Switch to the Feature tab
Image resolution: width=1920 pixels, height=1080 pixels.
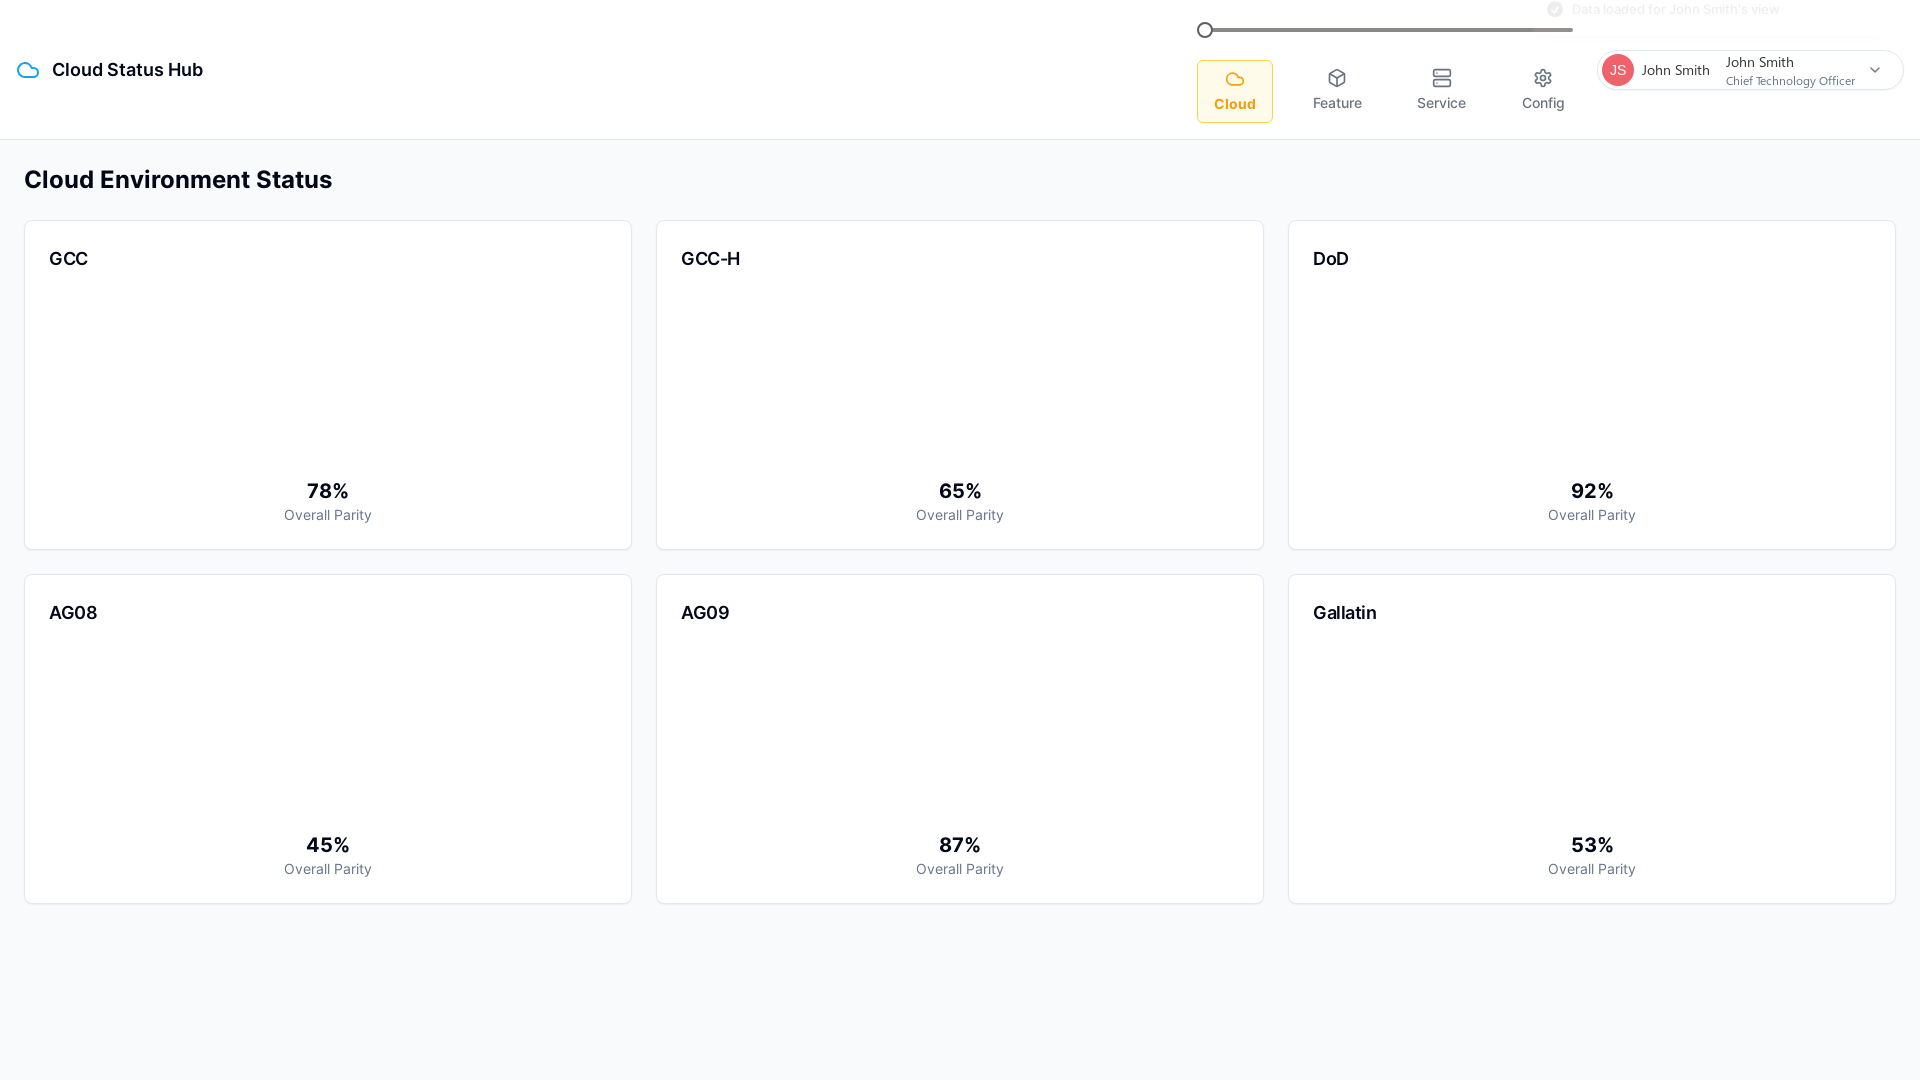pyautogui.click(x=1337, y=91)
